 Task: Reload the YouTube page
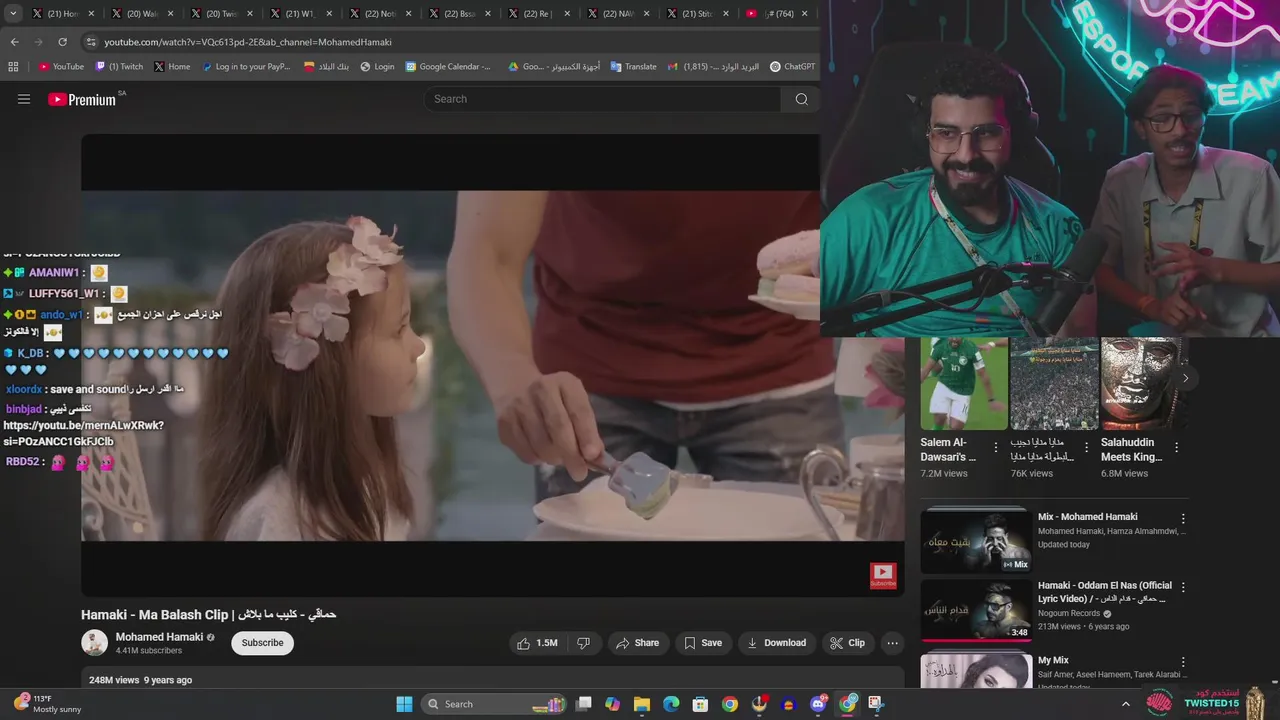62,42
